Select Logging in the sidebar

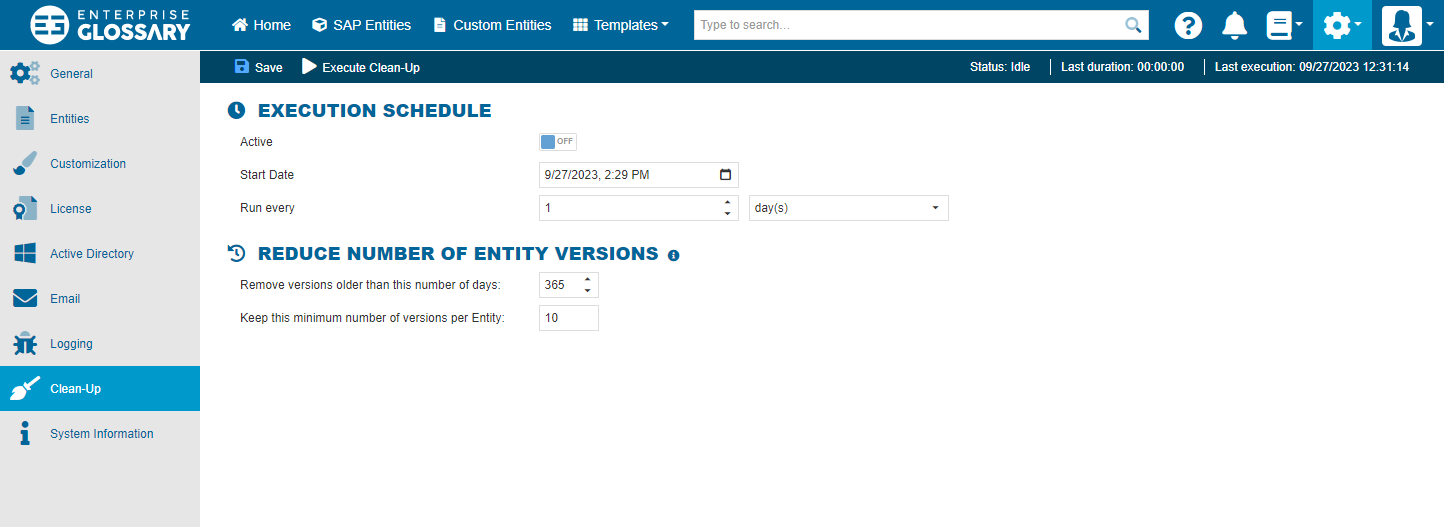click(71, 344)
